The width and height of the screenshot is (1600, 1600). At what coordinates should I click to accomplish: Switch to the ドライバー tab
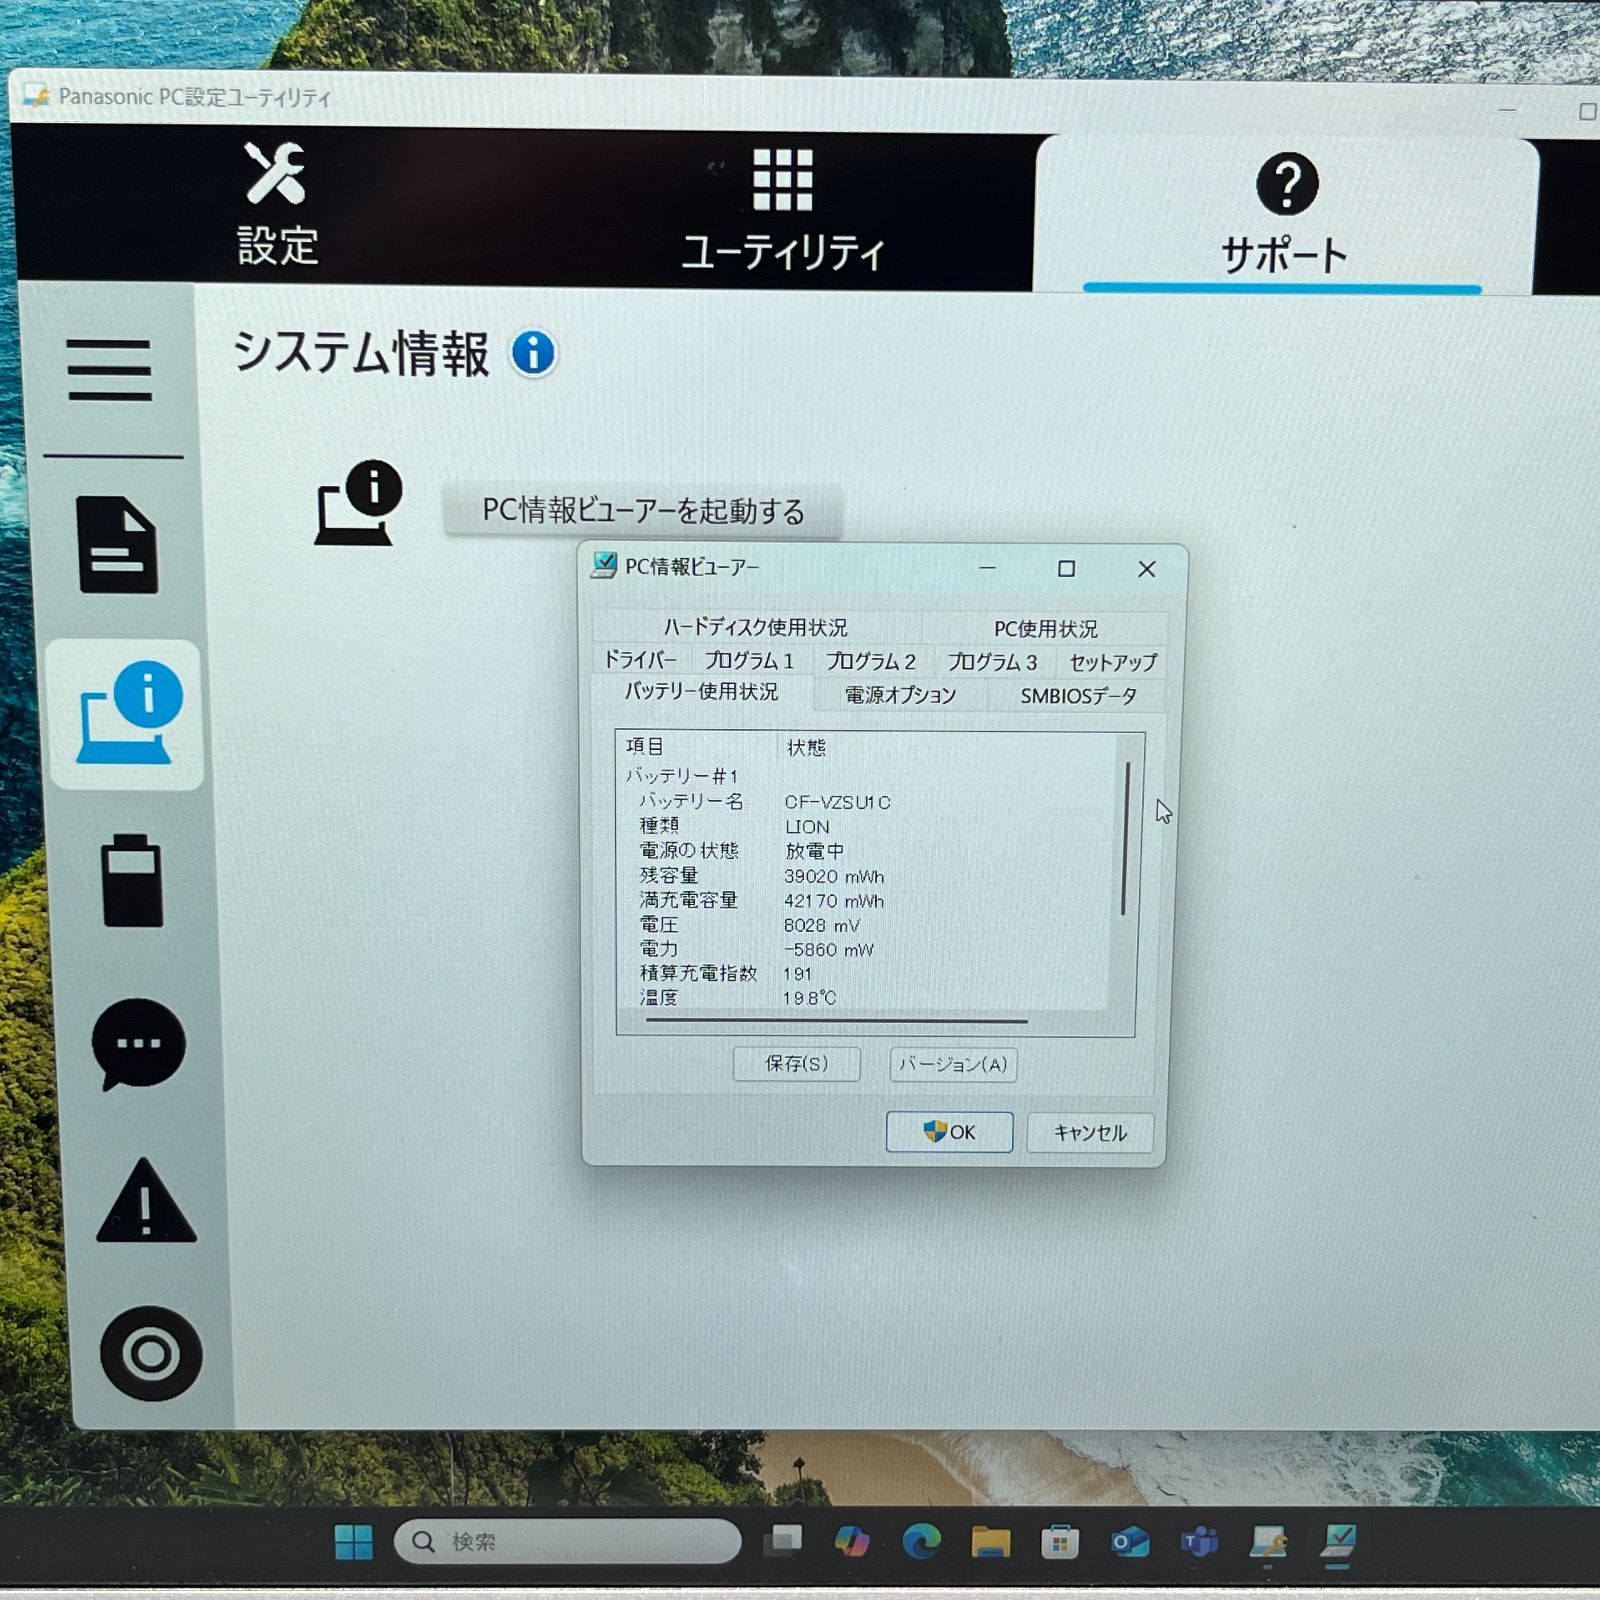pyautogui.click(x=640, y=660)
